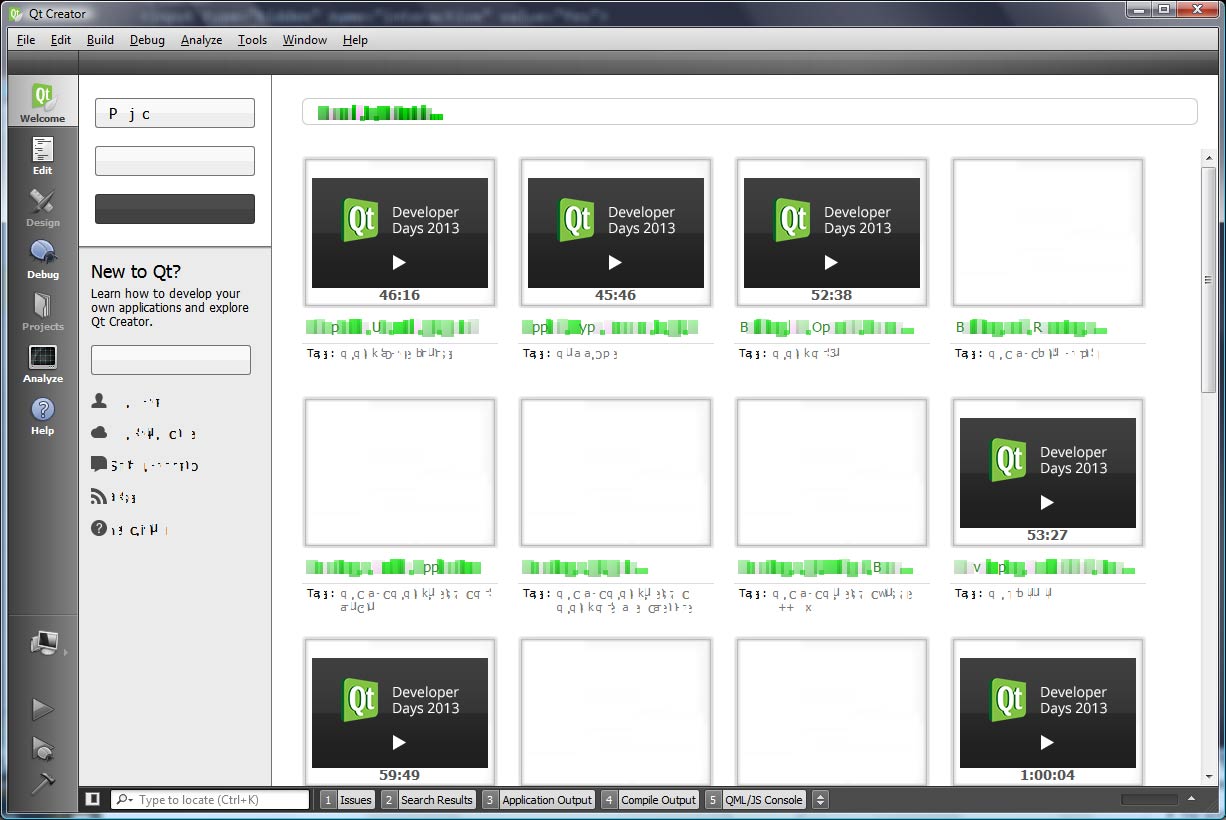Open the person-icon account link

click(126, 402)
